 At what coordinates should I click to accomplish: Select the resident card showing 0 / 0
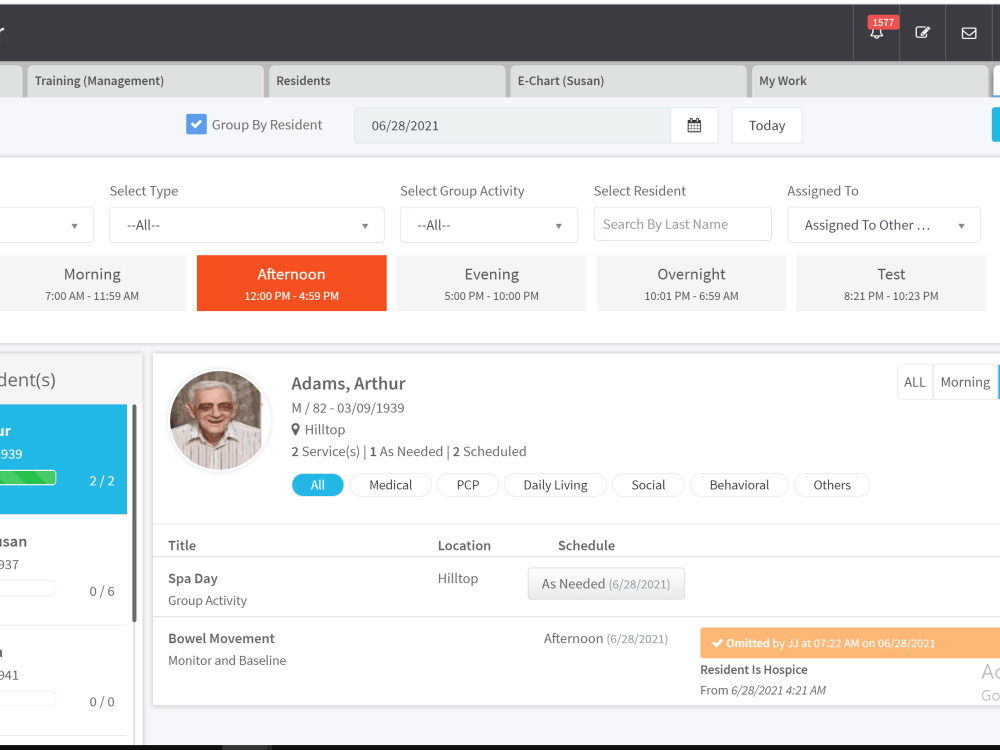pos(63,681)
